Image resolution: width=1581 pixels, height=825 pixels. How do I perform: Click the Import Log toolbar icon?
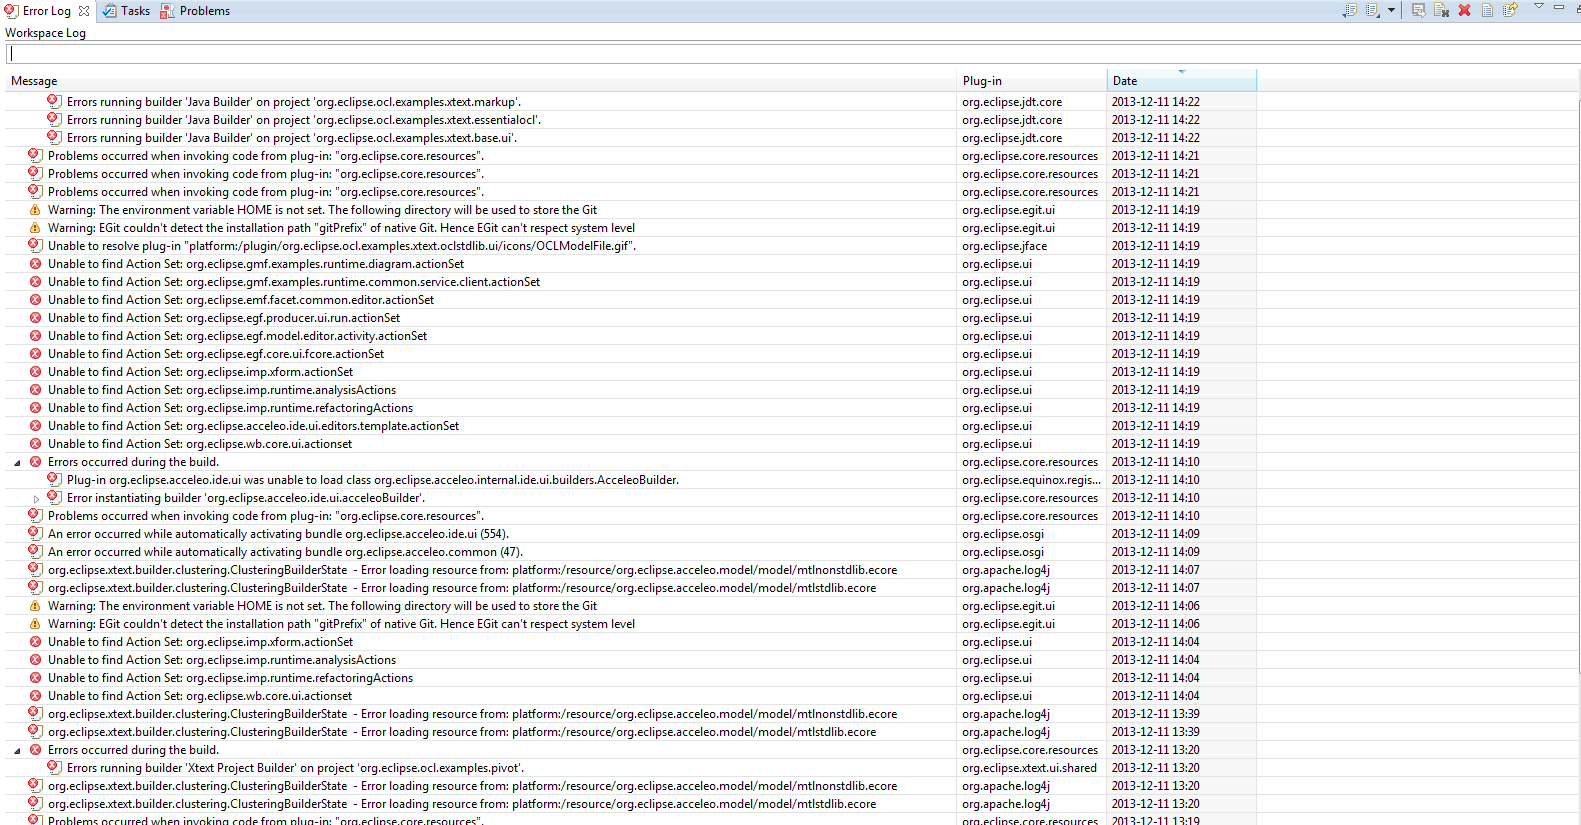coord(1373,10)
